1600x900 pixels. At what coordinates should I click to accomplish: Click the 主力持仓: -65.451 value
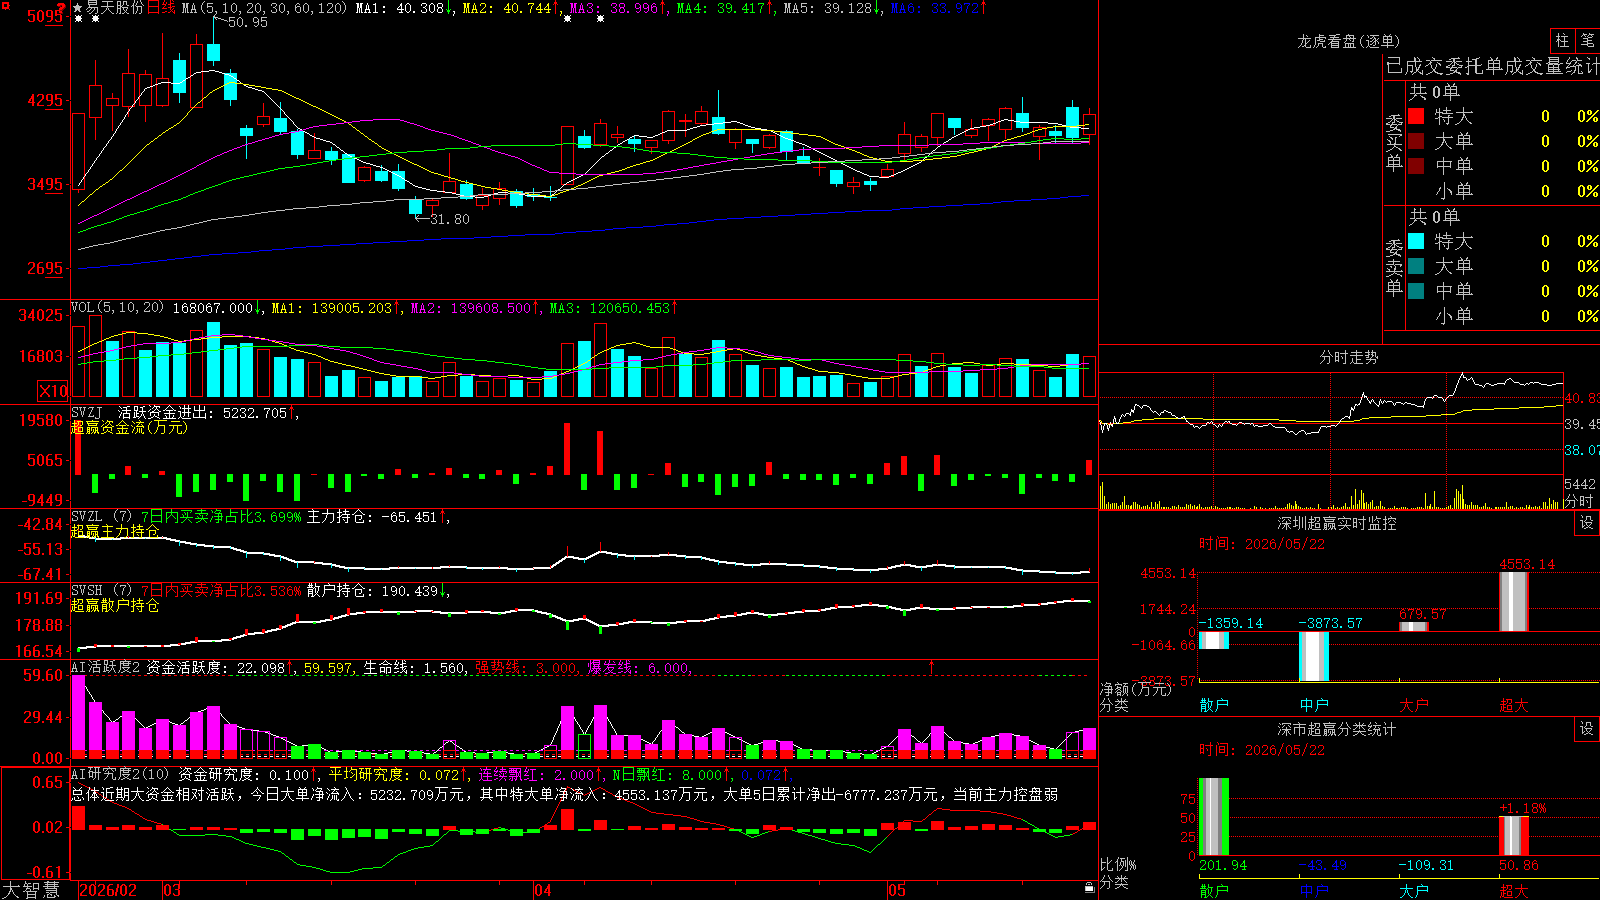pos(377,517)
